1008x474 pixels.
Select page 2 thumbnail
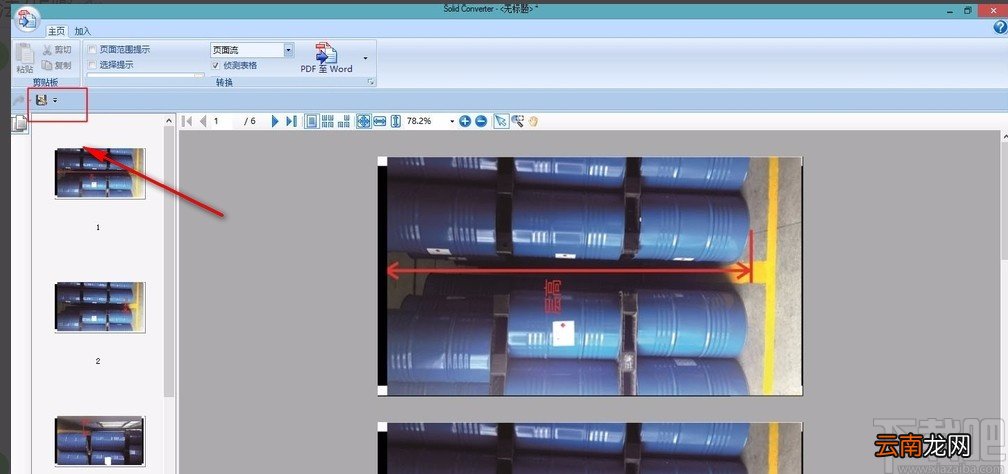100,307
